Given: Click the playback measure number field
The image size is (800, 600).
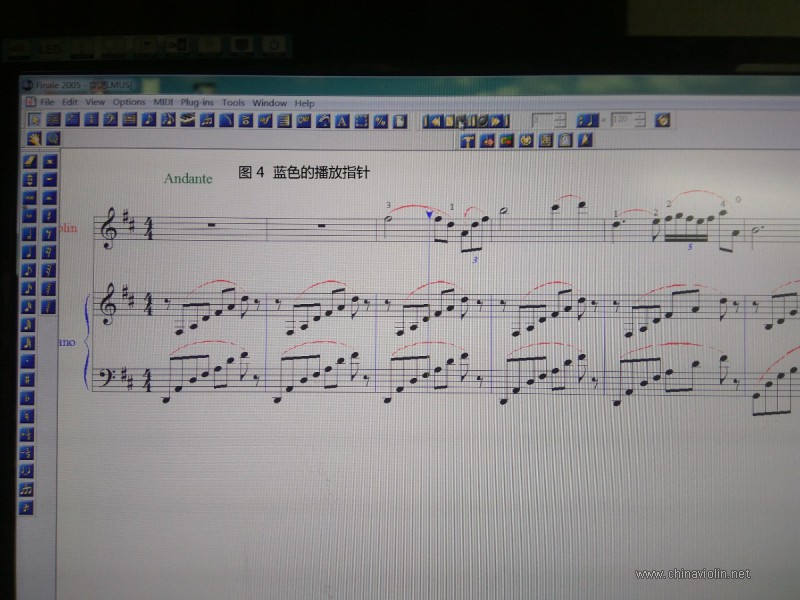Looking at the screenshot, I should point(543,121).
